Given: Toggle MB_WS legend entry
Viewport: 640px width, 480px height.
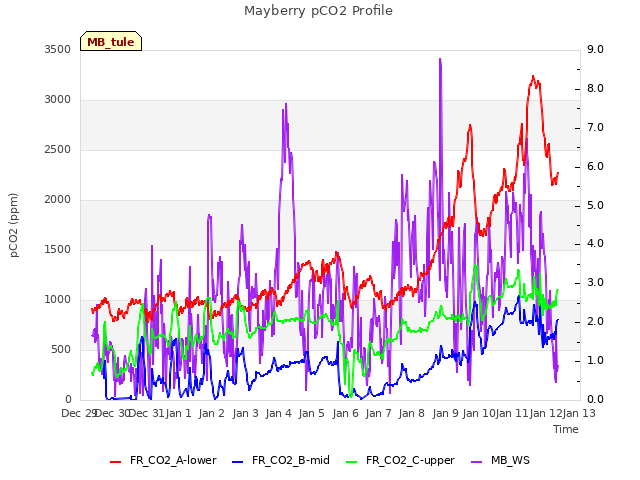Looking at the screenshot, I should (x=500, y=460).
